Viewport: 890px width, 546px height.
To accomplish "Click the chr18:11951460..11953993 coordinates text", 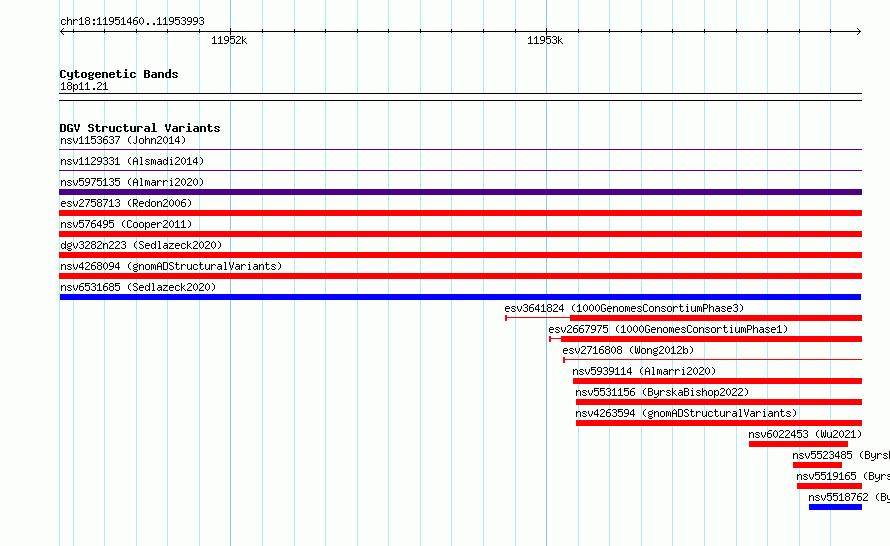I will click(x=132, y=22).
